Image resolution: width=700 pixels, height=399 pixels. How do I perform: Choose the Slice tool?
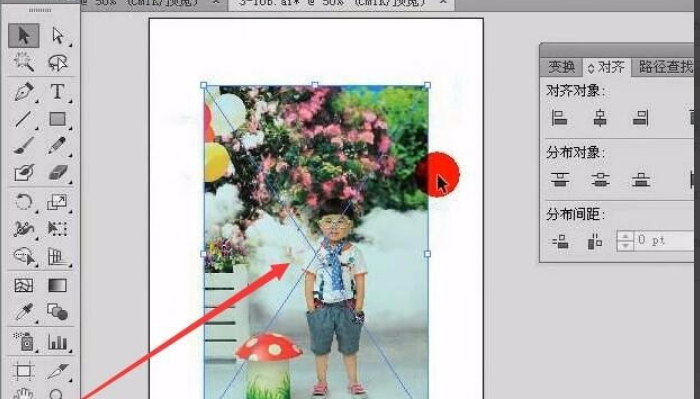pos(57,371)
